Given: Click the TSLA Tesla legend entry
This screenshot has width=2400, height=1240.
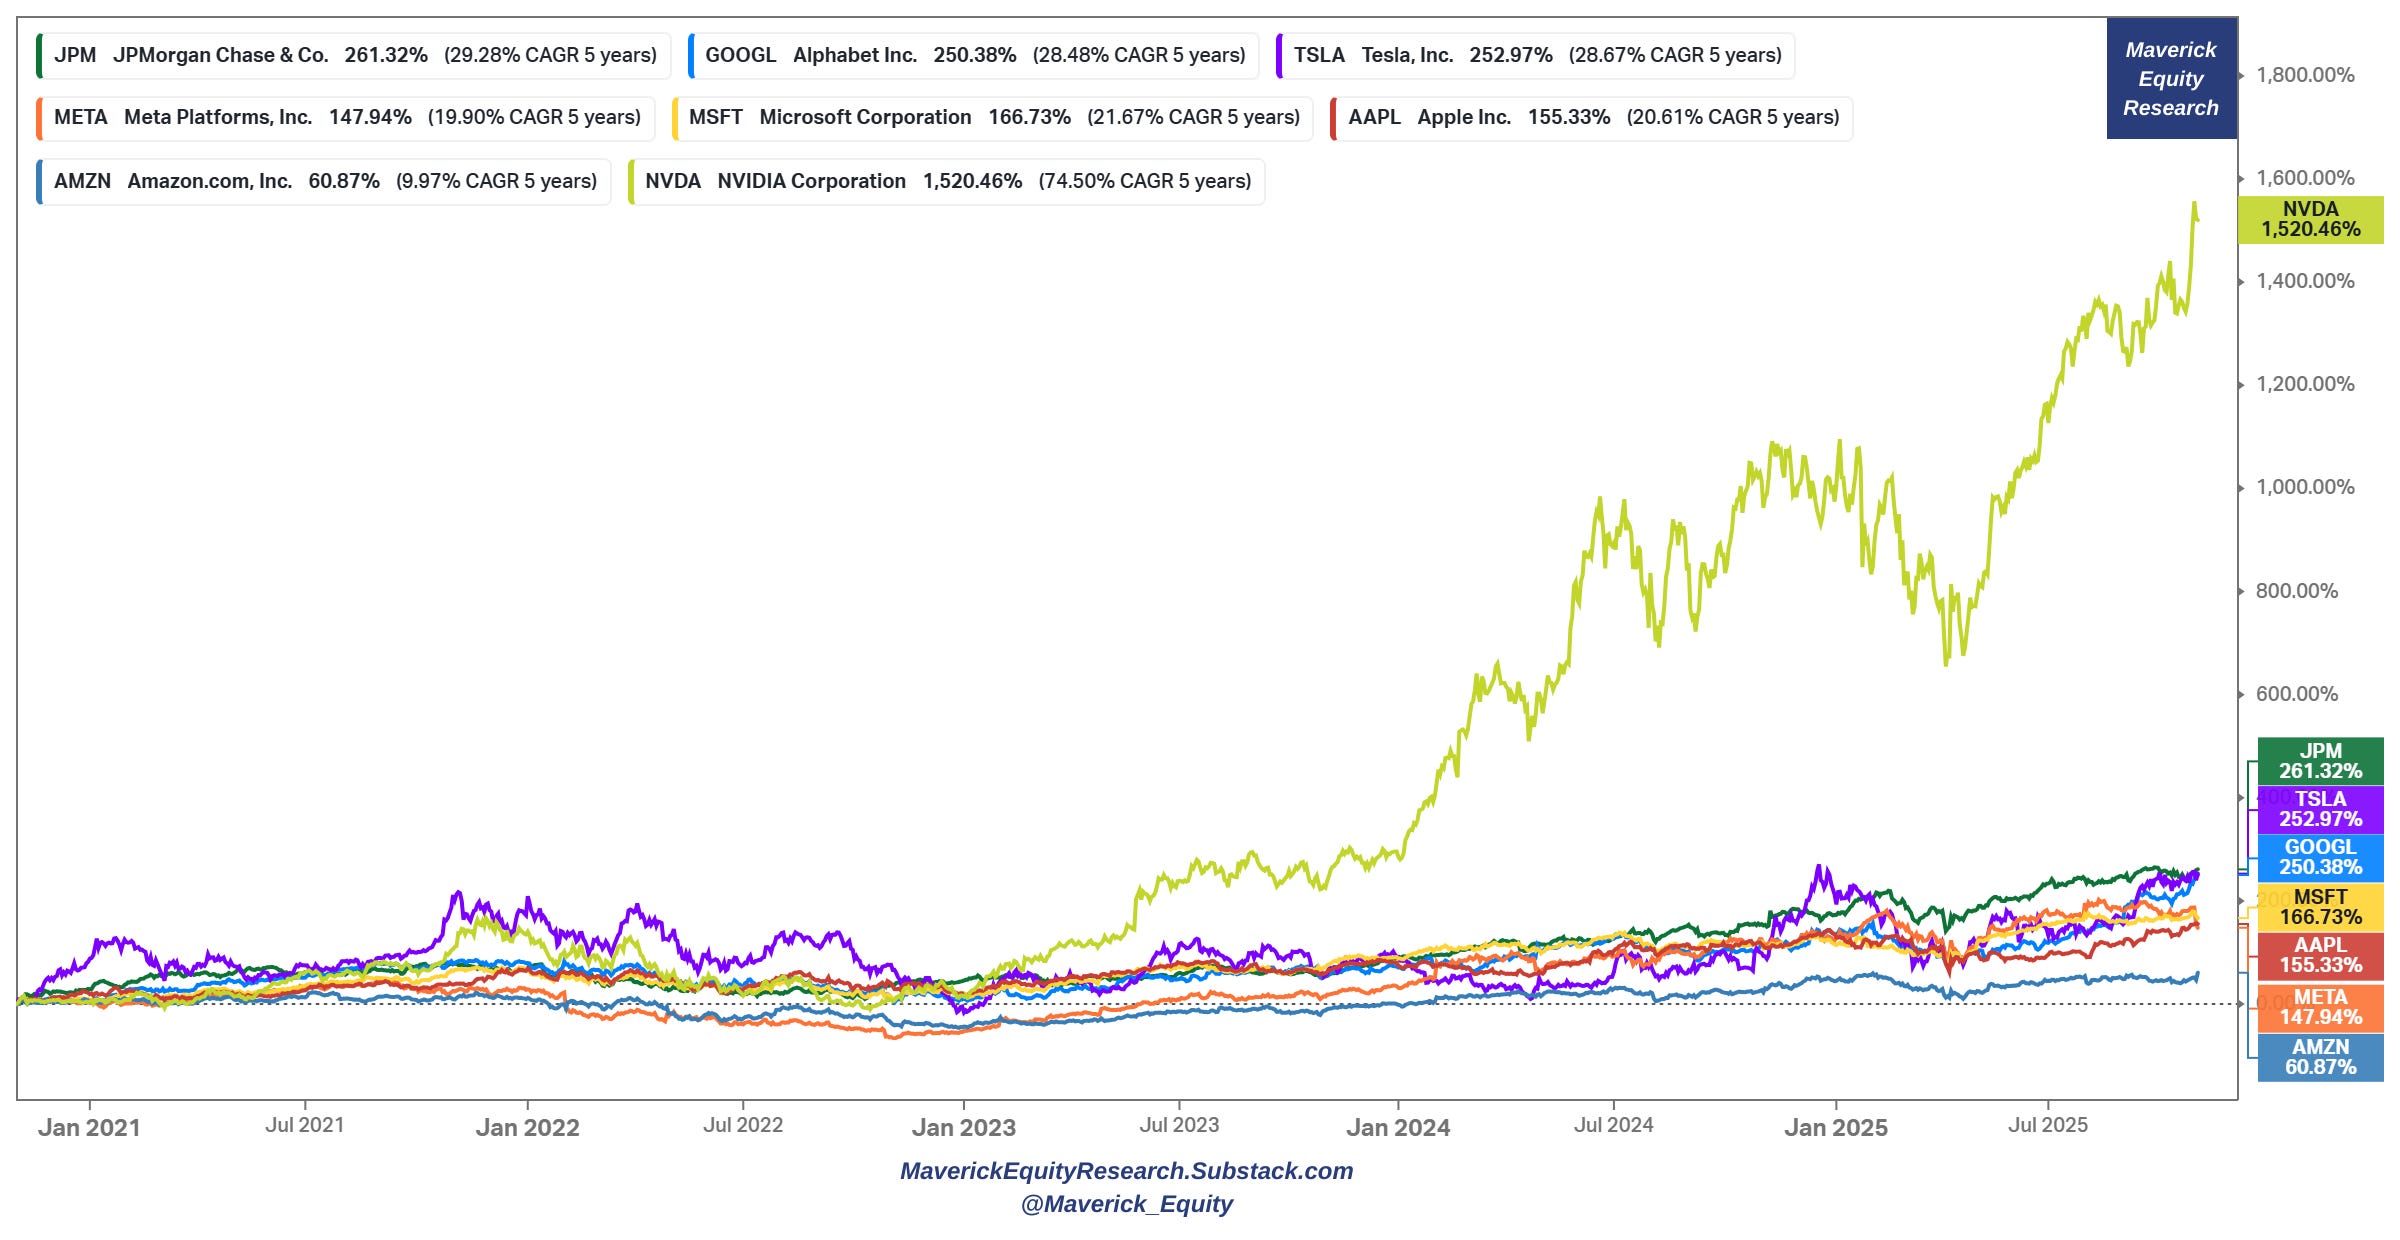Looking at the screenshot, I should (x=1536, y=56).
